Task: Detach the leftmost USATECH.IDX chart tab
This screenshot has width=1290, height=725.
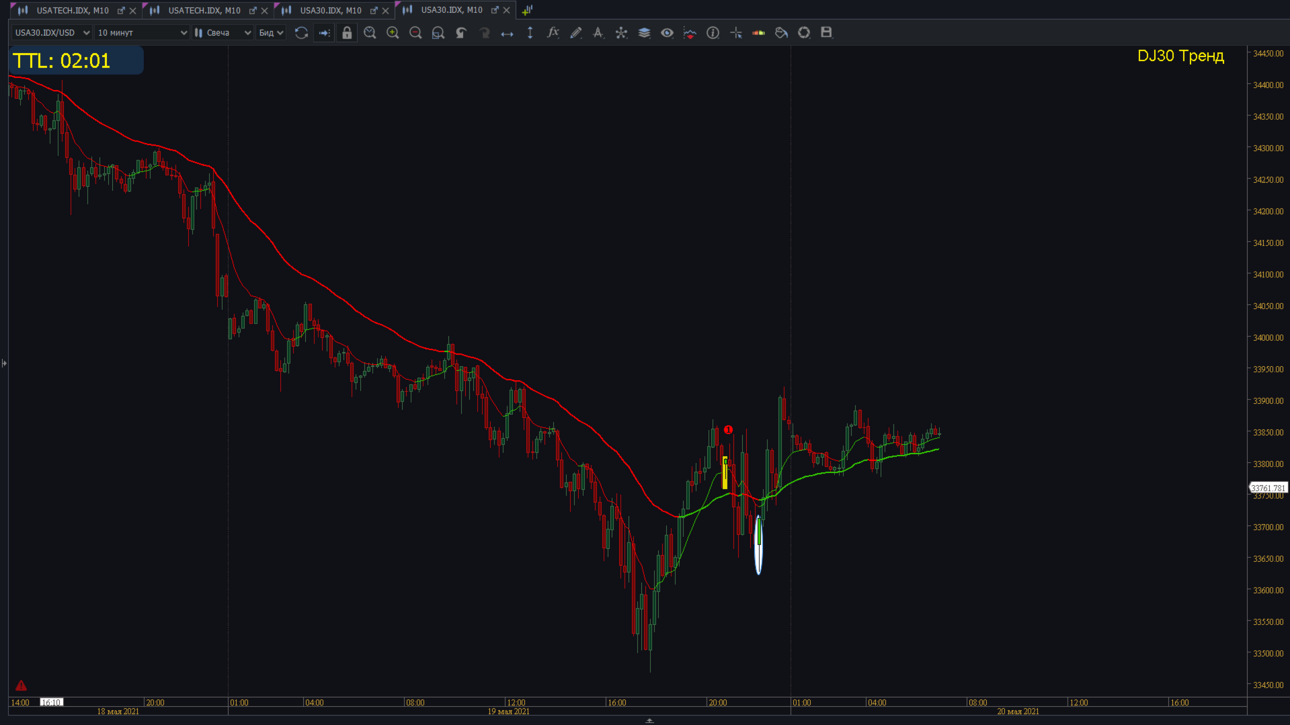Action: (x=121, y=11)
